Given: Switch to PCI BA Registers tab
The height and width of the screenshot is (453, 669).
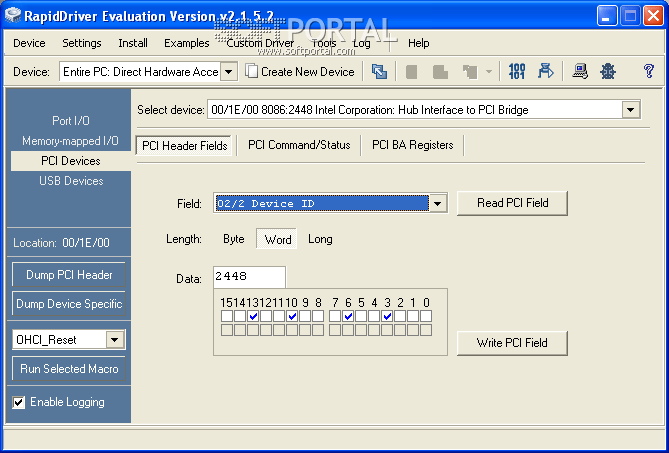Looking at the screenshot, I should [x=413, y=145].
